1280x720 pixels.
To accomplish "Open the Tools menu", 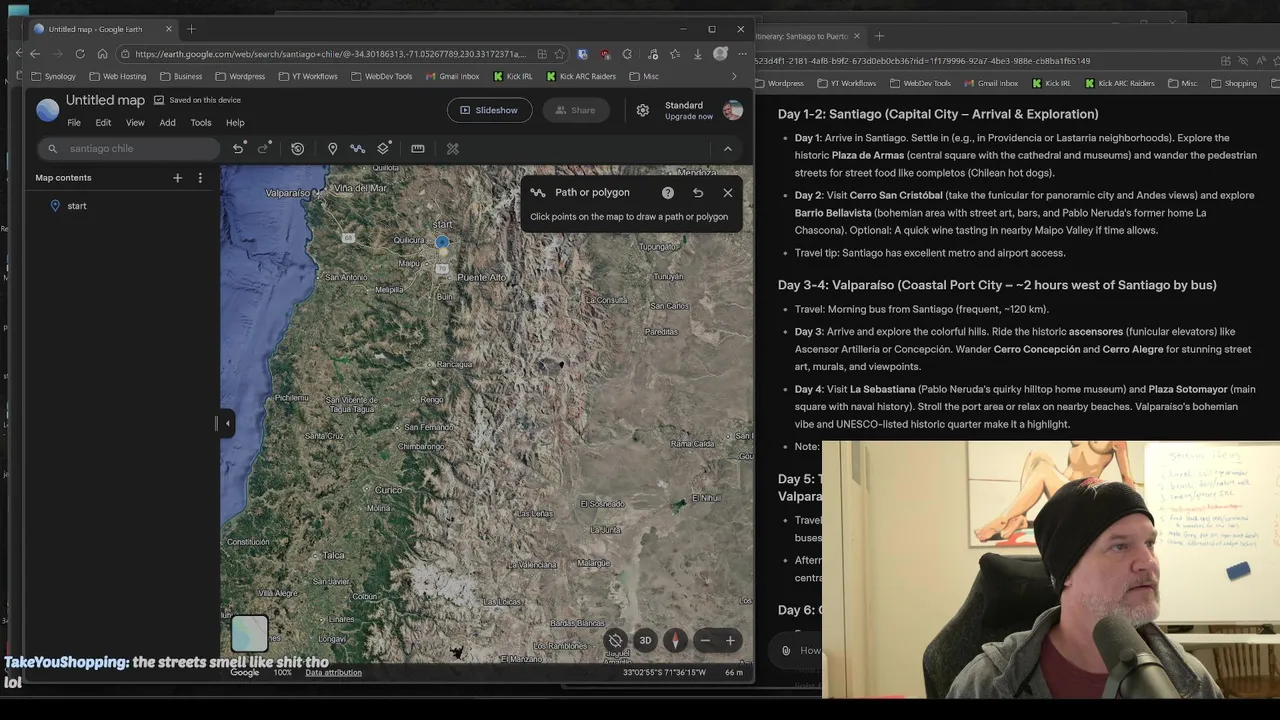I will coord(201,123).
